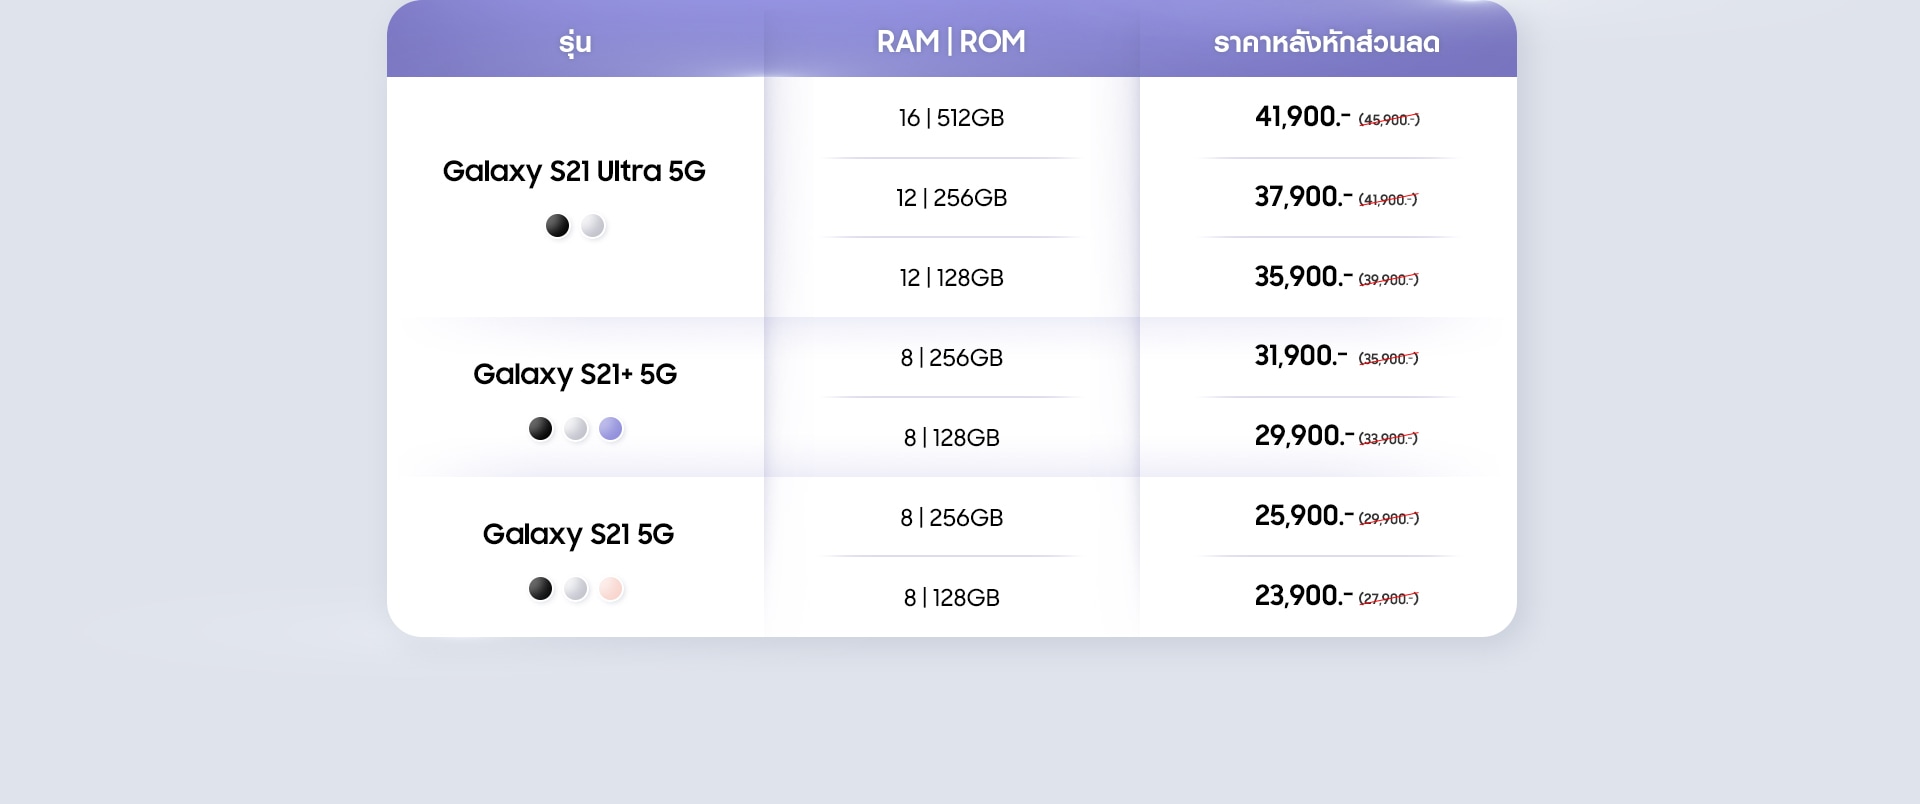
Task: Select black color for Galaxy S21 Ultra 5G
Action: pyautogui.click(x=557, y=226)
